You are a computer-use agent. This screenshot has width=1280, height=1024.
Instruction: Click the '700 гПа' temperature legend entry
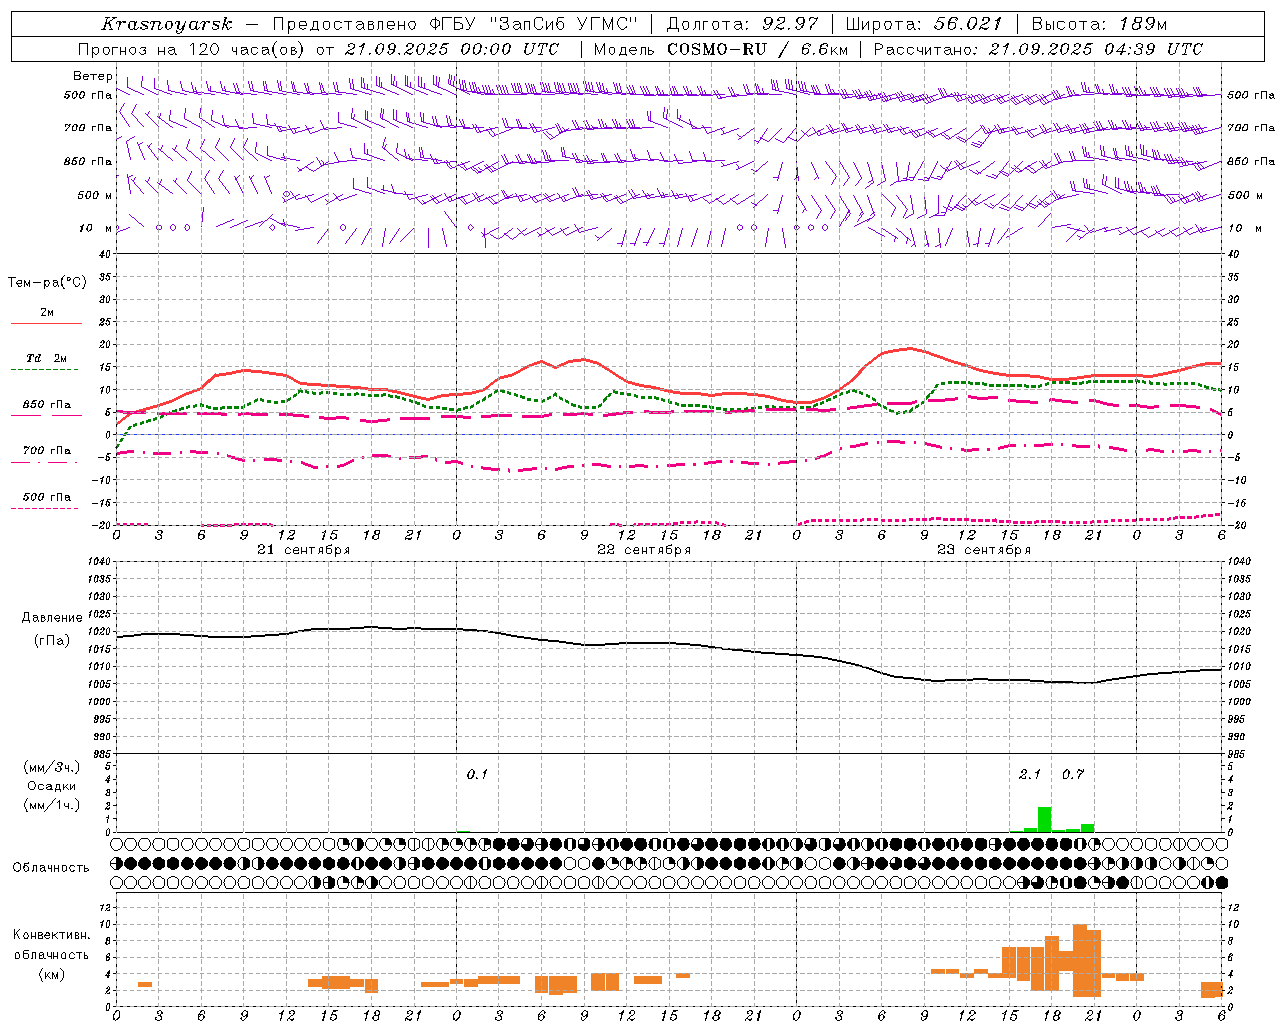coord(47,451)
